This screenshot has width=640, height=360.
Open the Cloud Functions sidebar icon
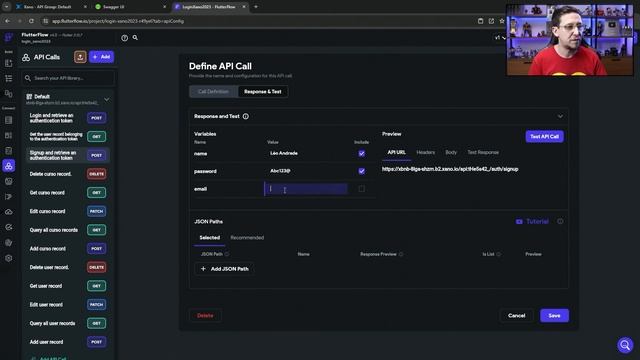coord(9,212)
